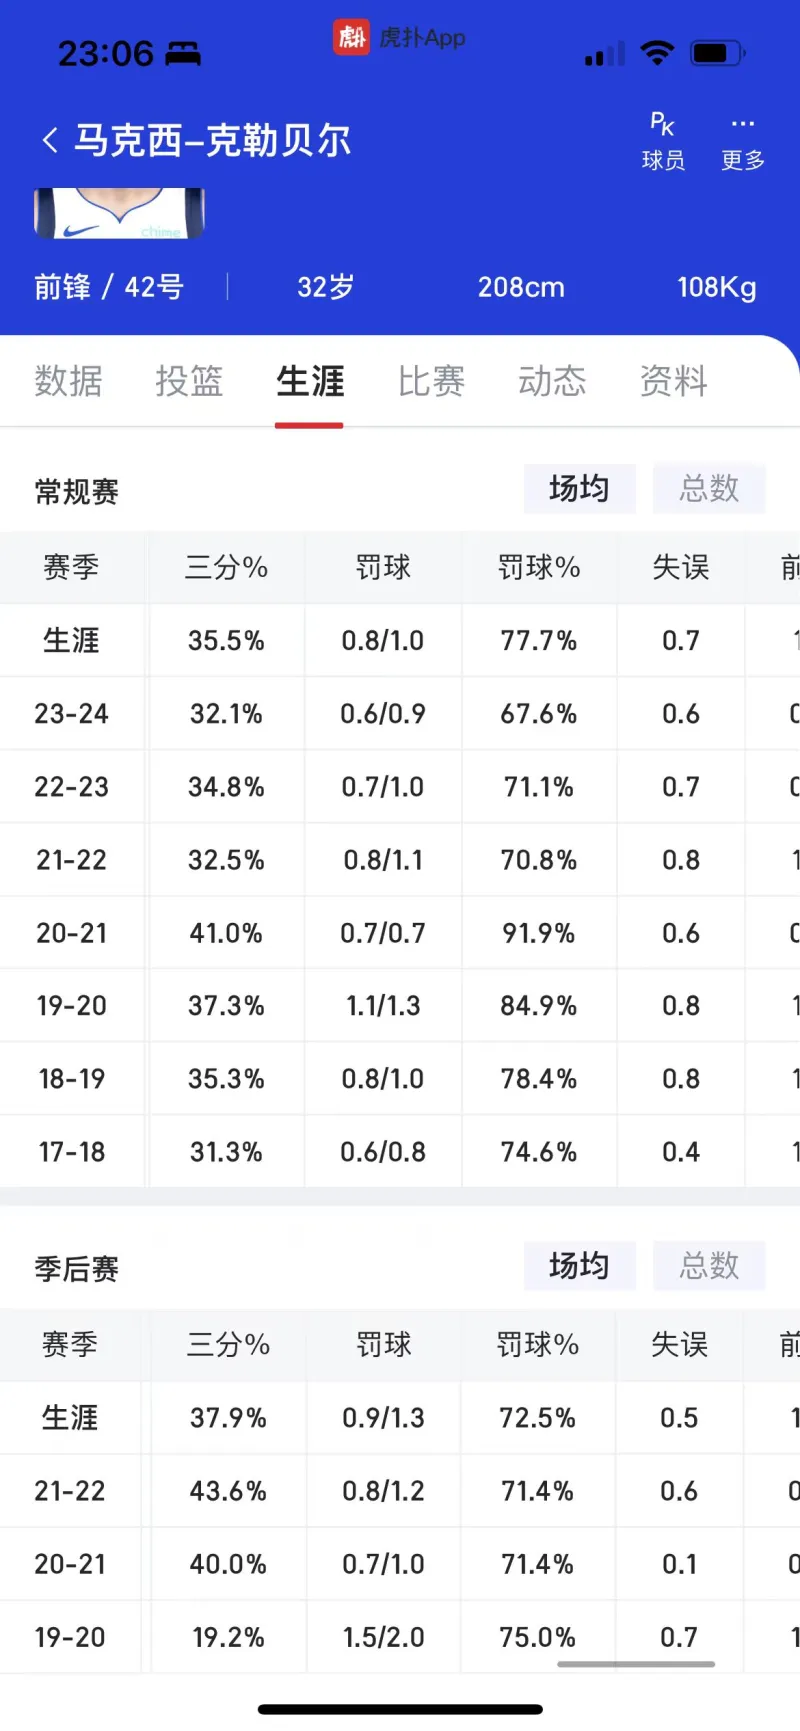Select the 生涯 career tab
The image size is (800, 1731).
[x=309, y=381]
